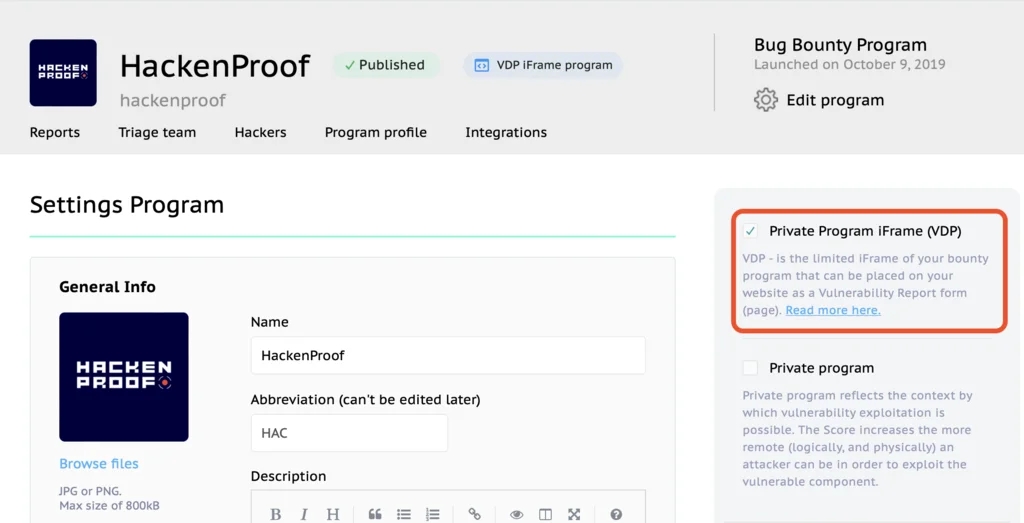Open the Read more here link
Image resolution: width=1024 pixels, height=523 pixels.
click(833, 310)
